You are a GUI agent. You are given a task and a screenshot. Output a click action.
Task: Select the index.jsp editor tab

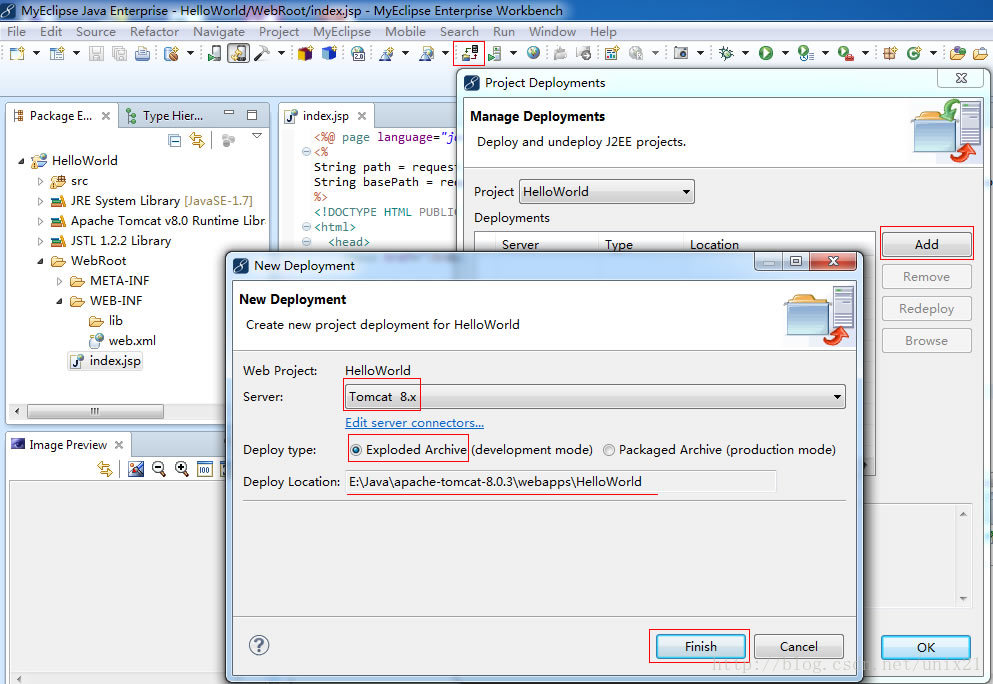325,116
